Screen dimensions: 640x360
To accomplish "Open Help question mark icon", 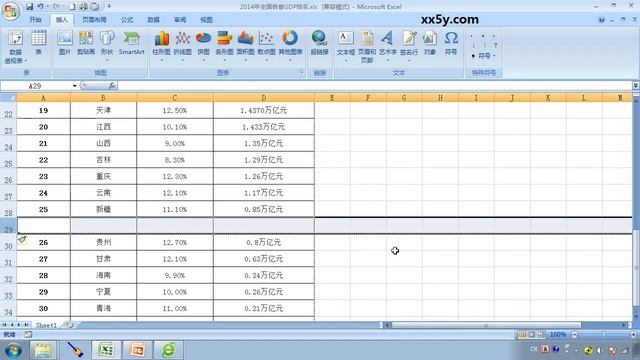I will 602,20.
